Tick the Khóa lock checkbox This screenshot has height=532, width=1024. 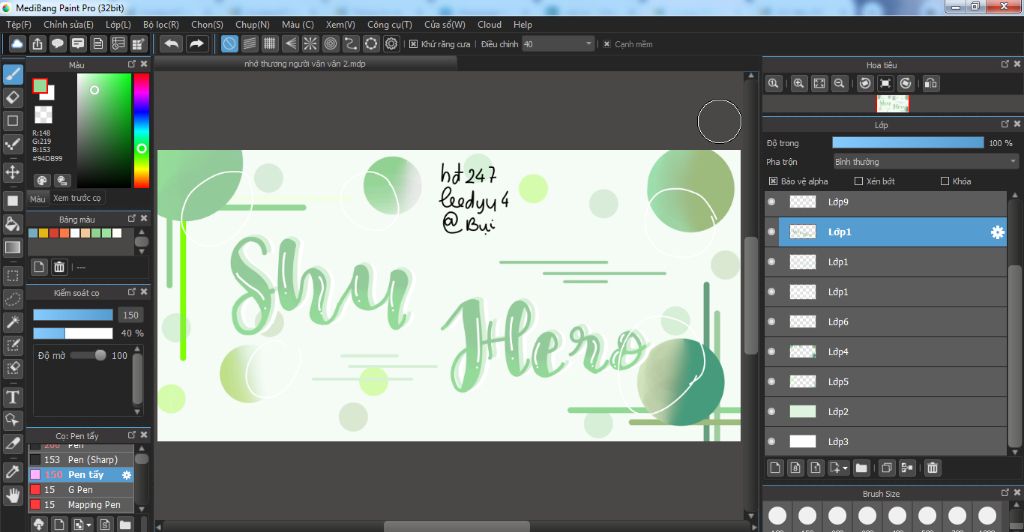tap(945, 181)
